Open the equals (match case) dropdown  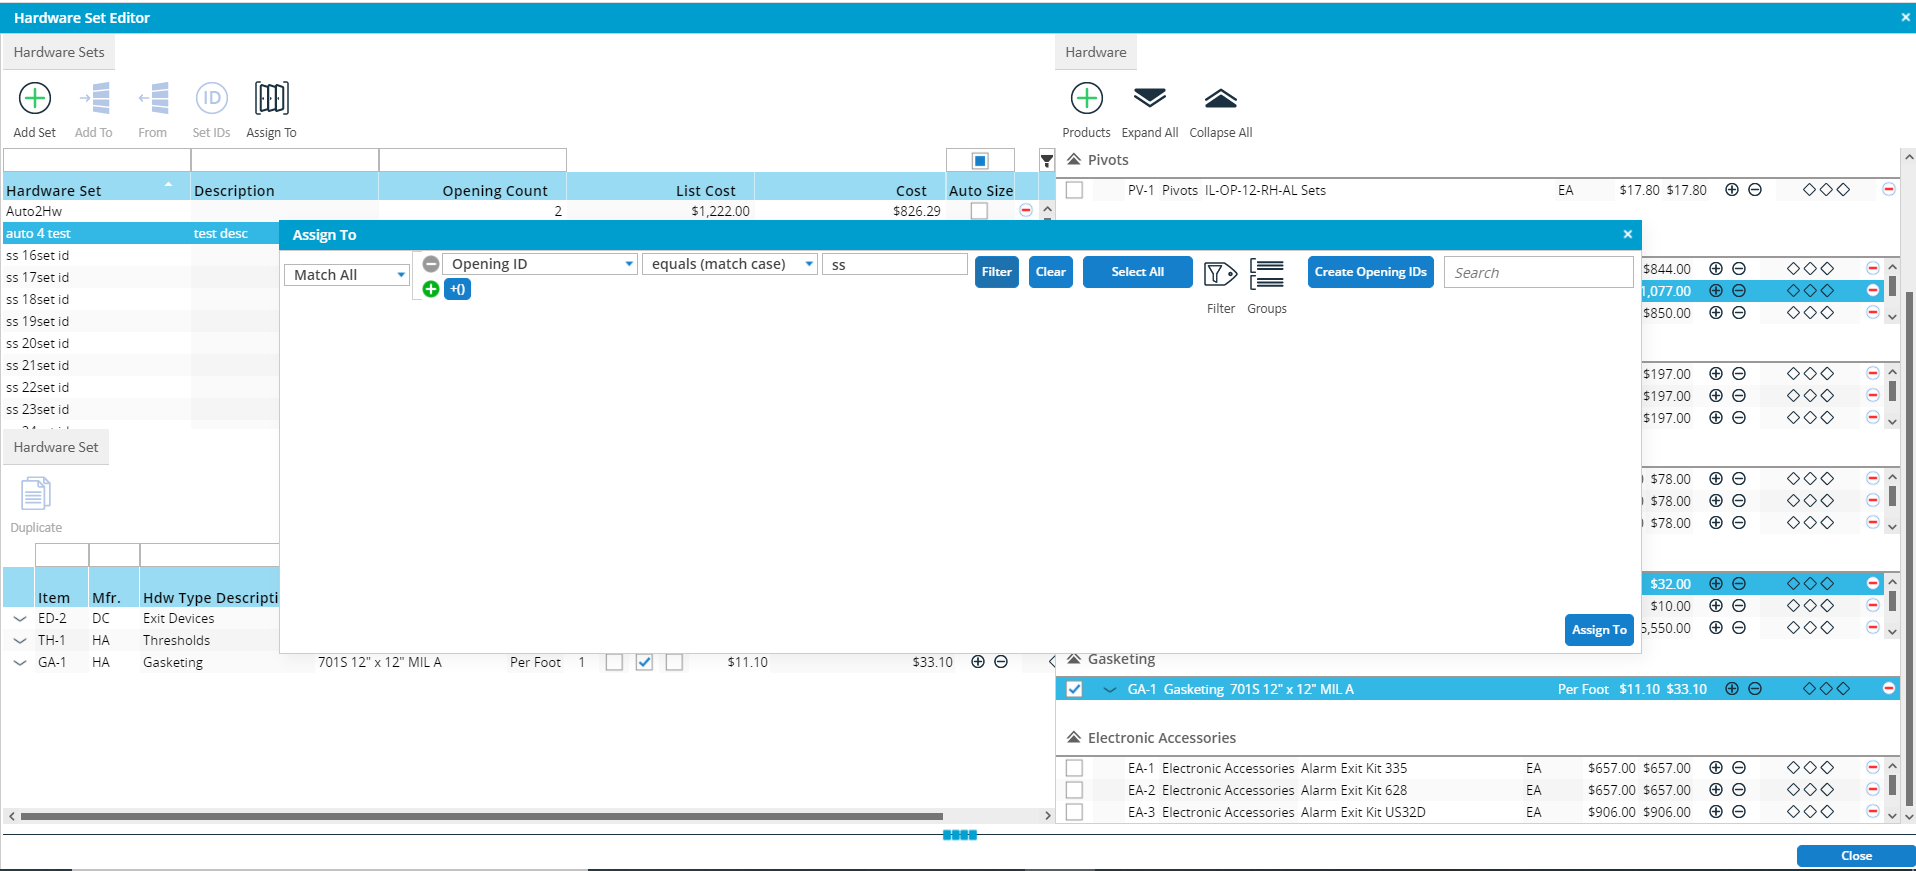729,264
